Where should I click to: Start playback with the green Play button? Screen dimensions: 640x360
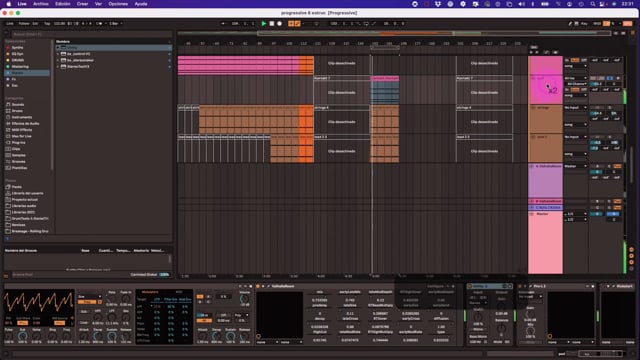tap(264, 24)
